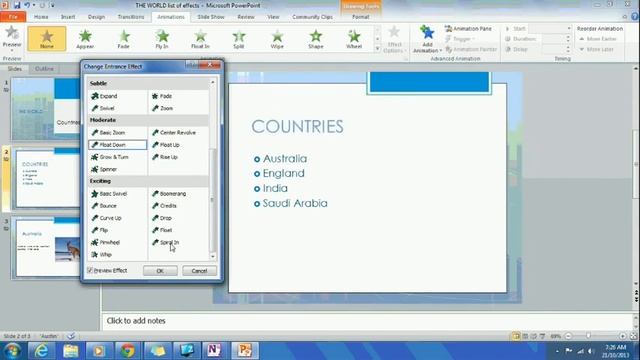This screenshot has width=640, height=360.
Task: Choose Pinwheel entrance effect
Action: [x=106, y=242]
